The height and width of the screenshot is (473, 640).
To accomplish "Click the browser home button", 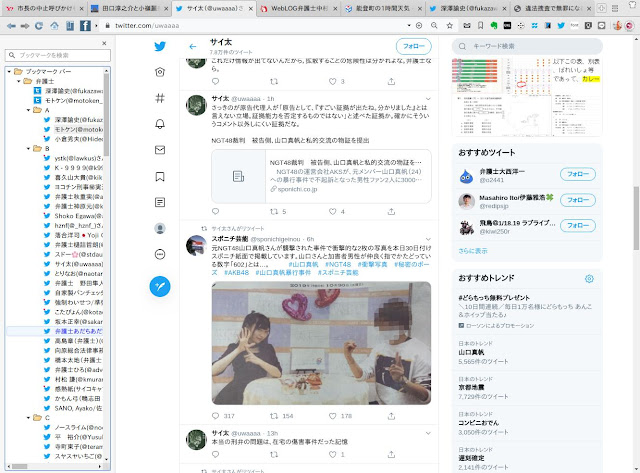I will (54, 26).
